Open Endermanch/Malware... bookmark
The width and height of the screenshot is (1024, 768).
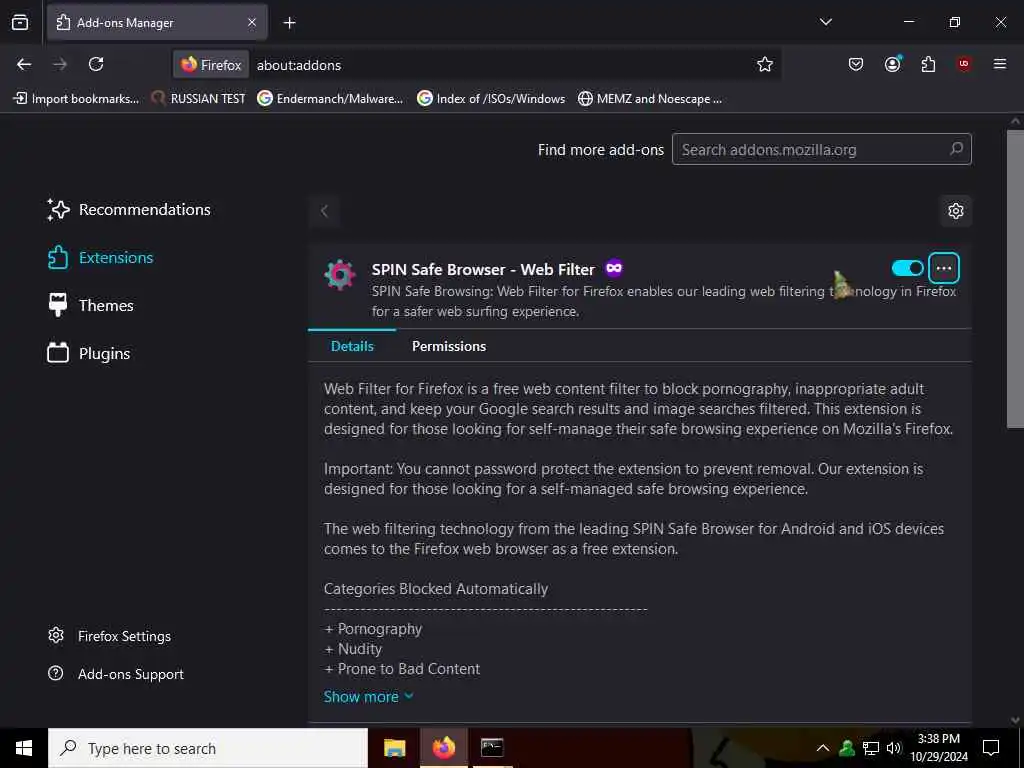(330, 99)
